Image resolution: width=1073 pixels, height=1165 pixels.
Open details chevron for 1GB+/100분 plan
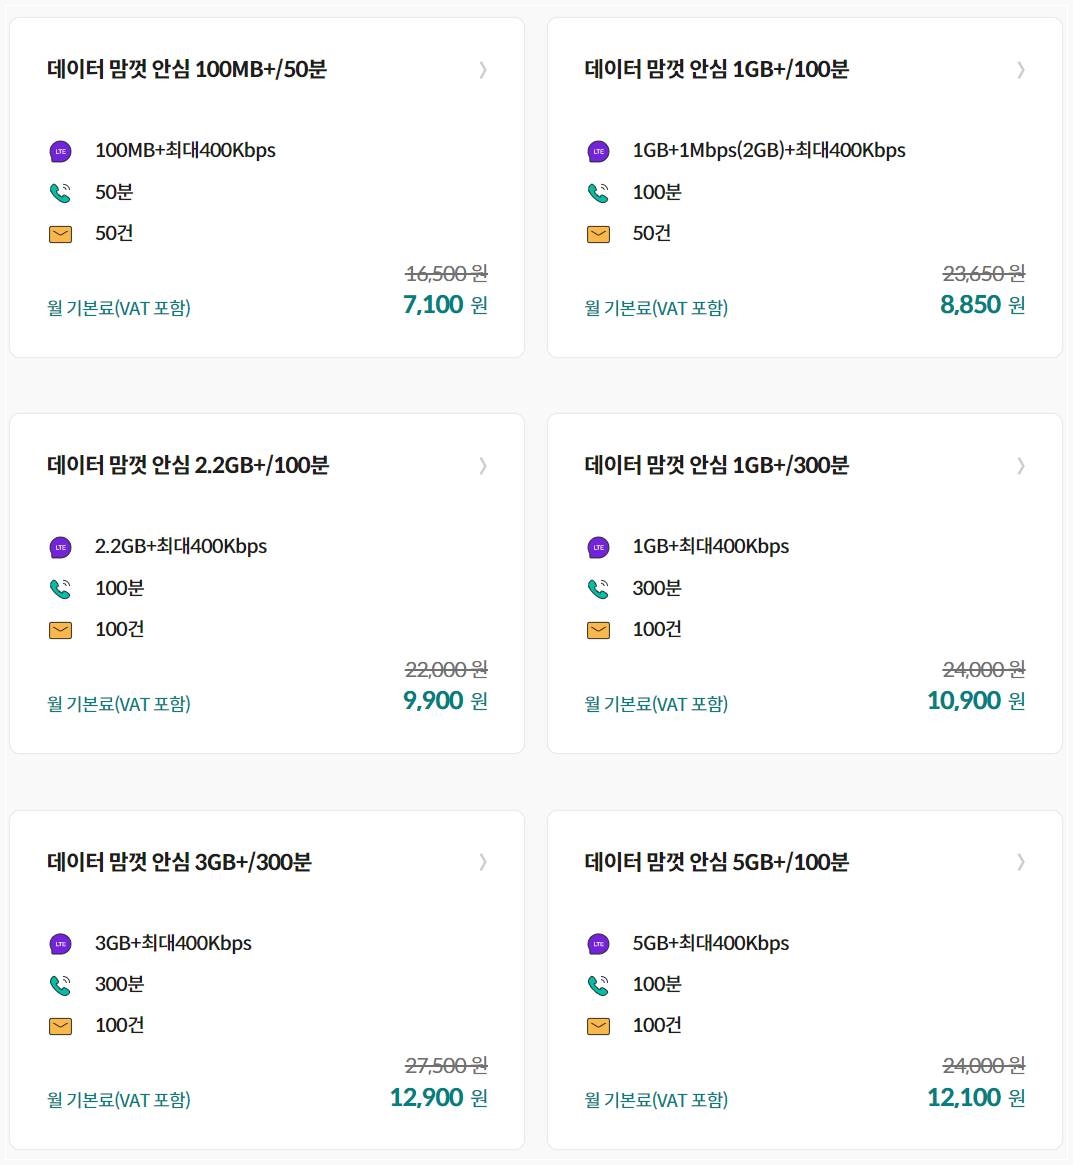pos(1021,70)
